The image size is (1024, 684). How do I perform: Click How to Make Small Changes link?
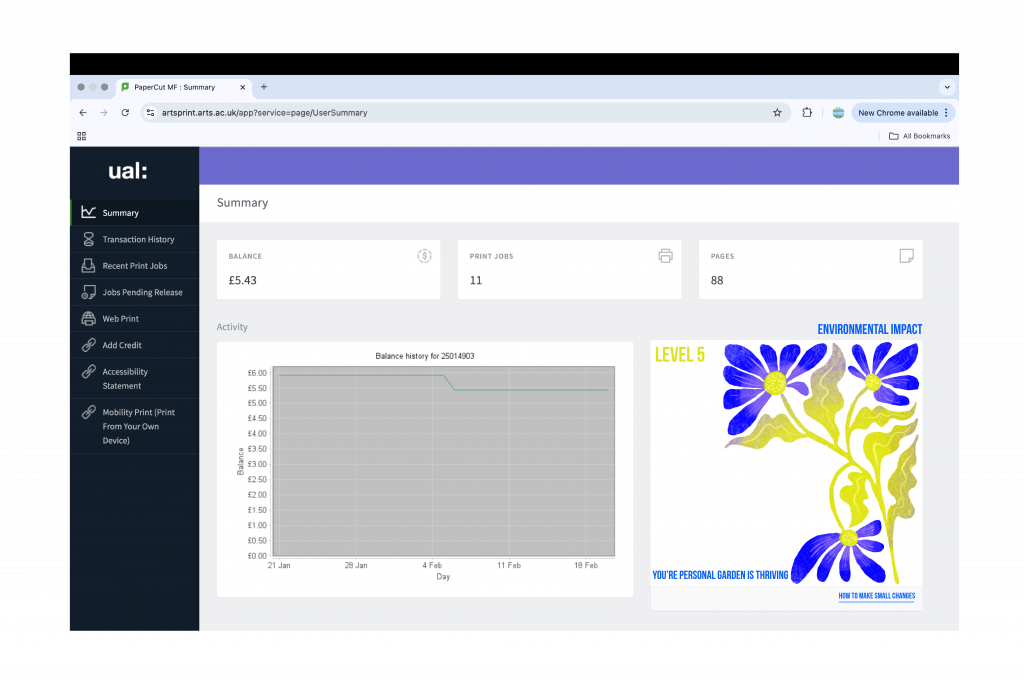coord(876,596)
